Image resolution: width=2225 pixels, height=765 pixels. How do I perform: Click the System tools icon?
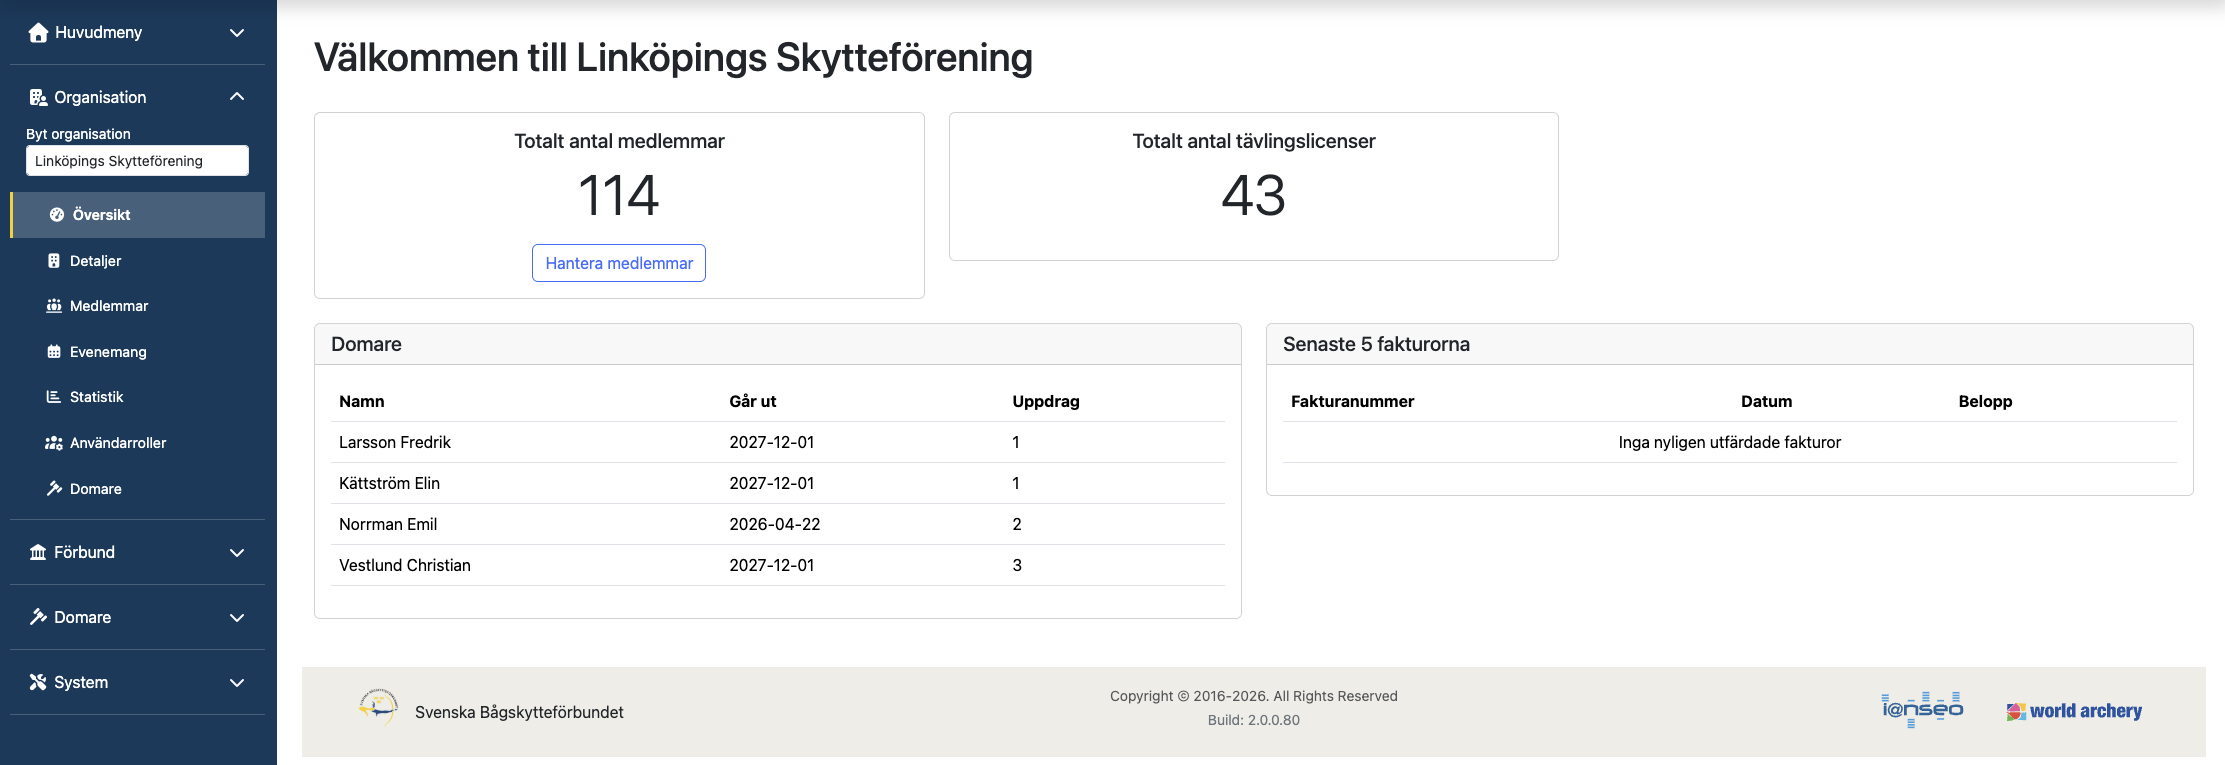[38, 682]
